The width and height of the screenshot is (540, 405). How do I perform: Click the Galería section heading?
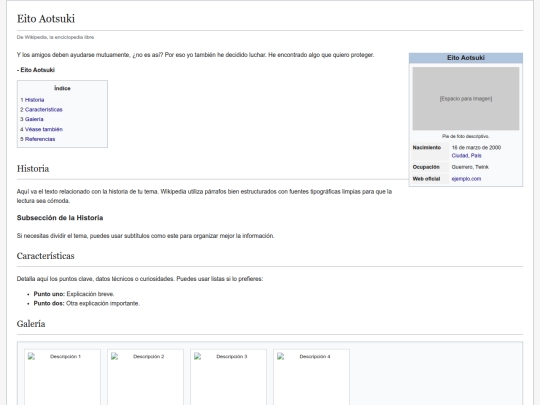pos(31,324)
